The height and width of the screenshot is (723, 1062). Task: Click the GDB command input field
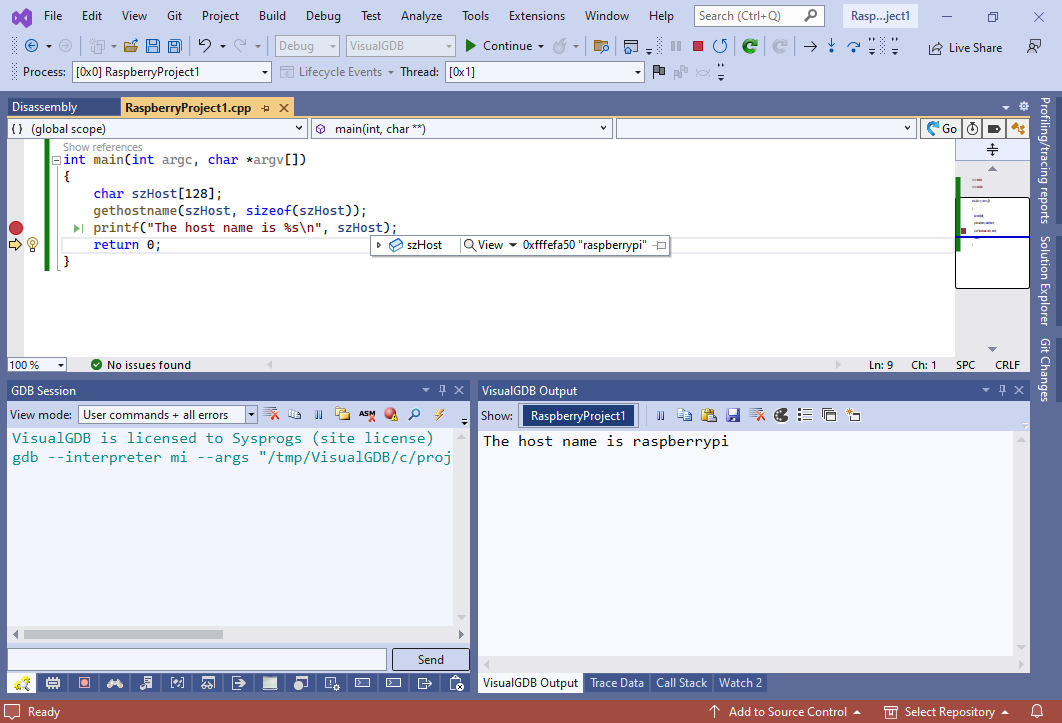[x=197, y=660]
